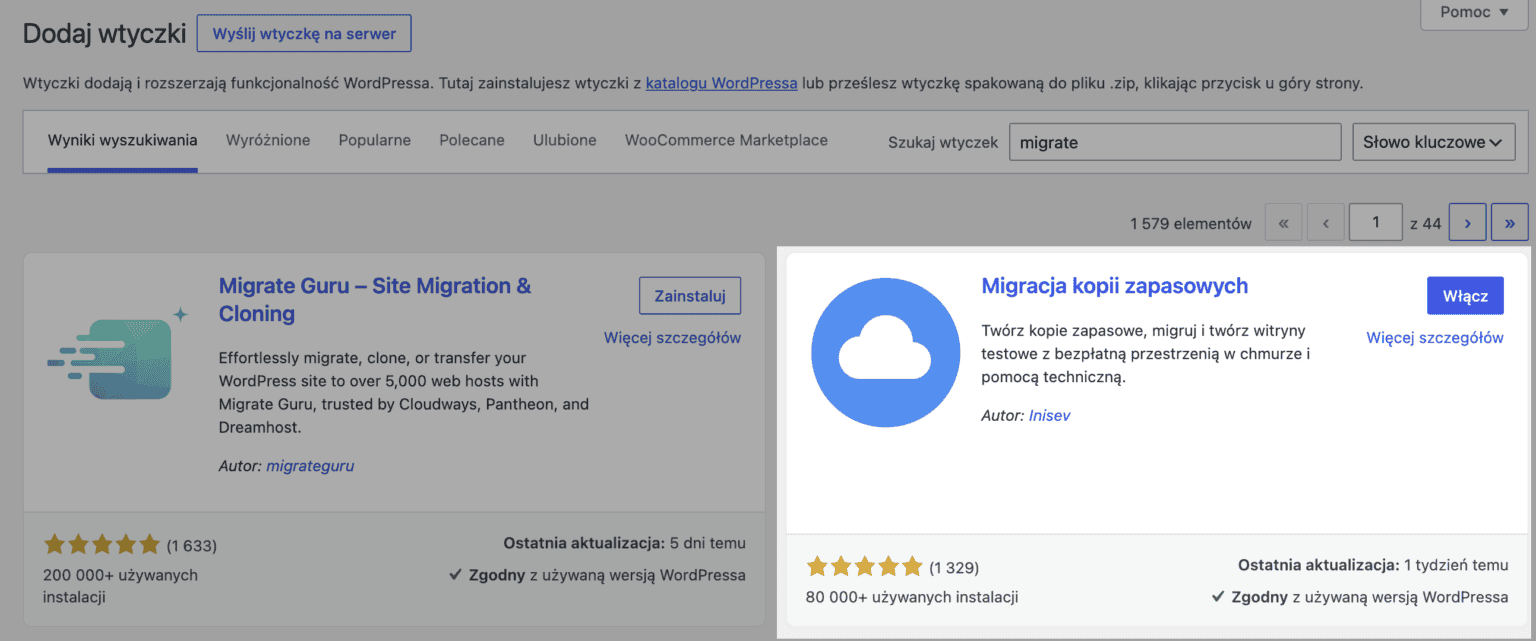The height and width of the screenshot is (641, 1536).
Task: Open katalogu WordPressa link
Action: (721, 83)
